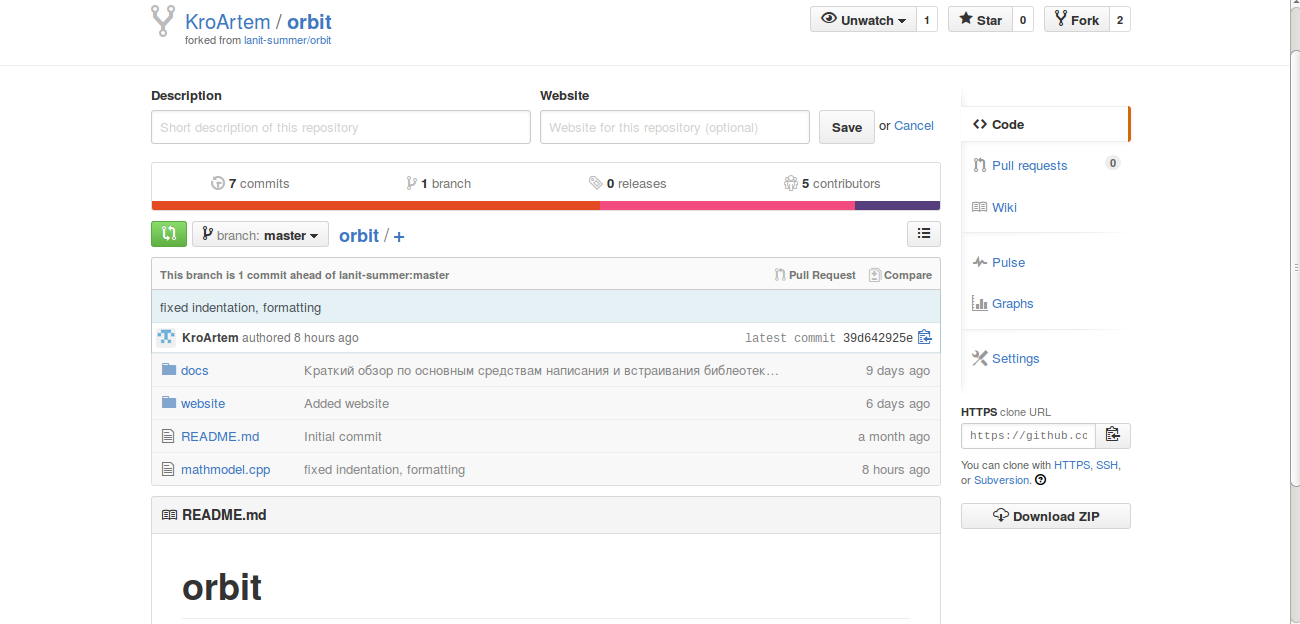The height and width of the screenshot is (624, 1300).
Task: Click the docs folder icon
Action: 168,370
